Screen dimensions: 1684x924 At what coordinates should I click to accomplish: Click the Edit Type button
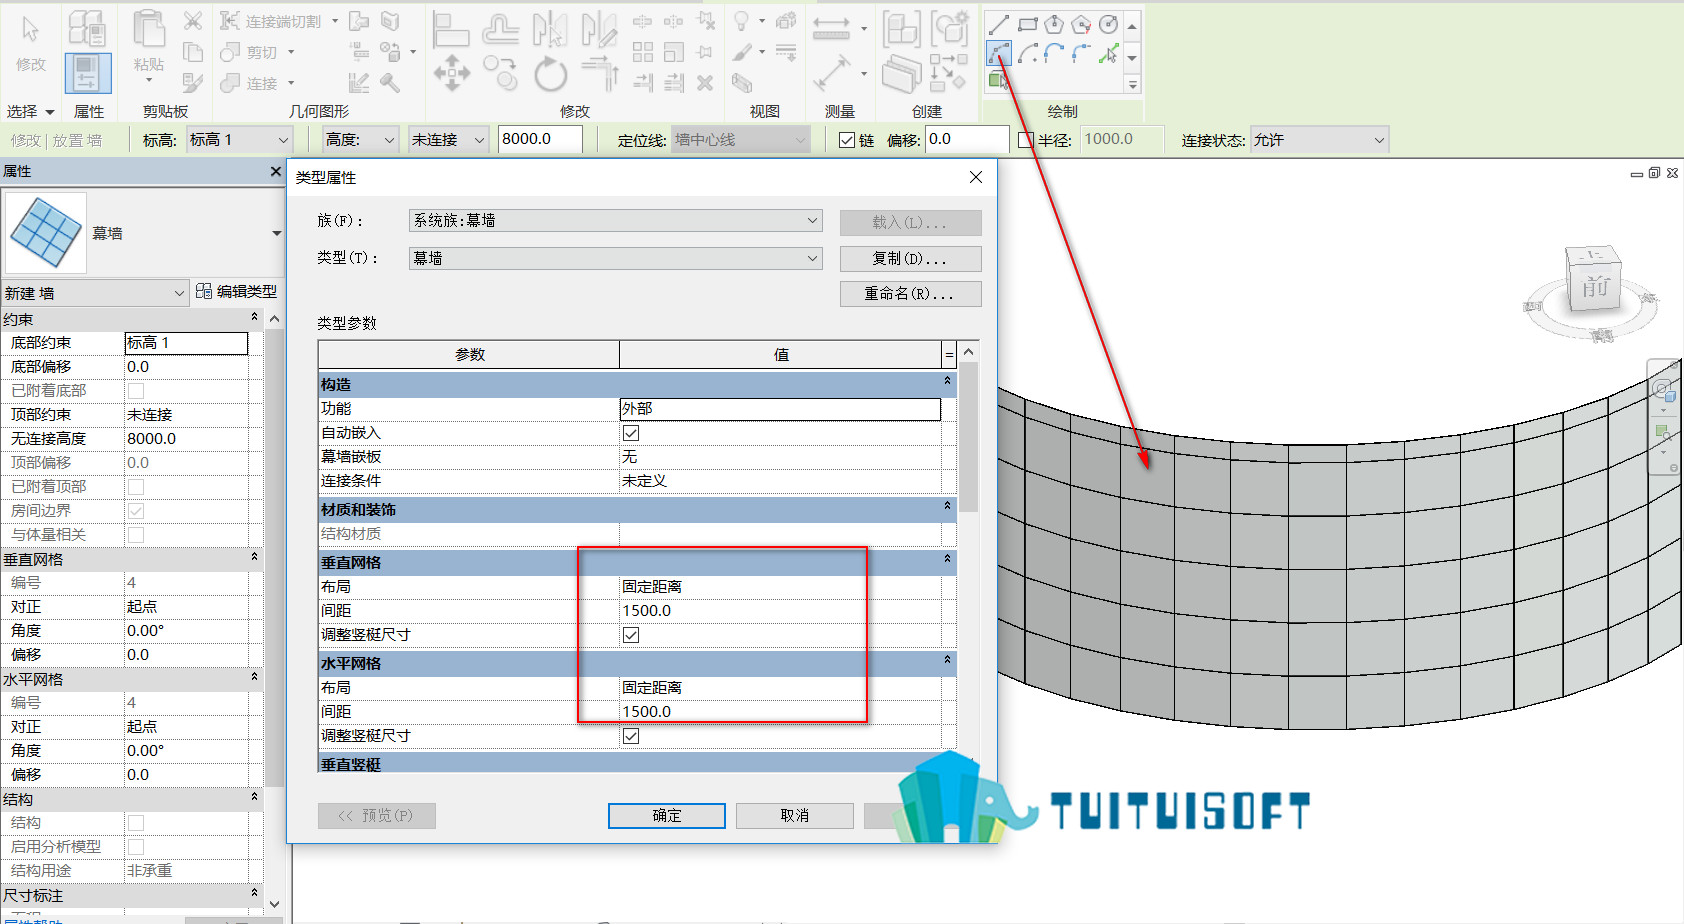tap(237, 291)
